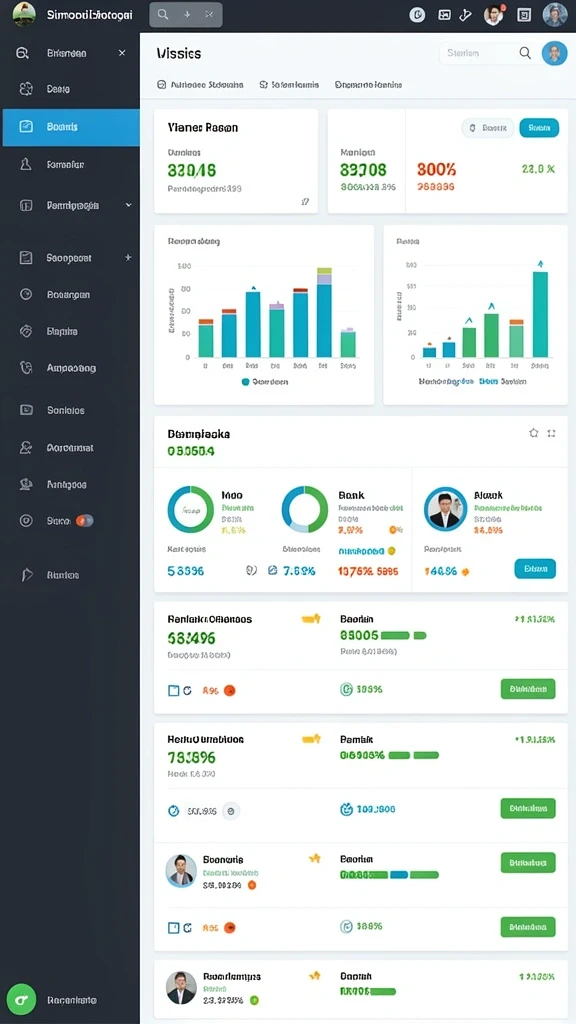Click the tallest bar in the left bar chart
576x1024 pixels.
point(325,312)
